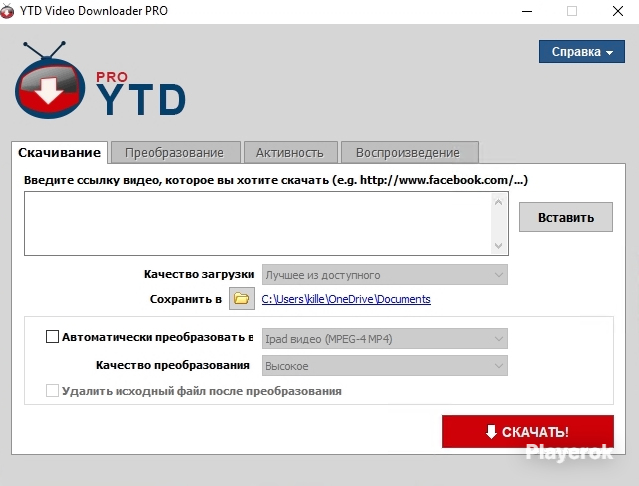Switch to the Преобразование tab
Image resolution: width=639 pixels, height=486 pixels.
(x=176, y=152)
